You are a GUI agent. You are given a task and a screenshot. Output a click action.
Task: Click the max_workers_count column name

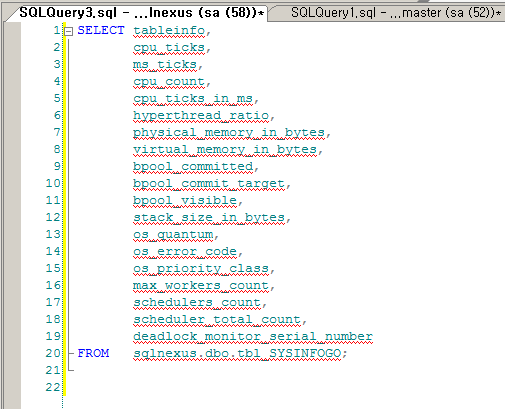pos(201,286)
